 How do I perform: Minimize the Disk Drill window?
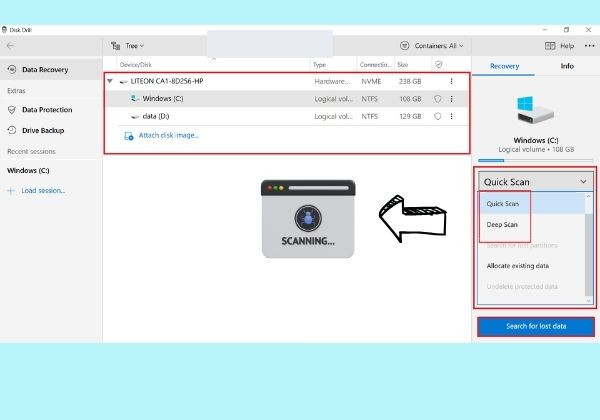545,30
